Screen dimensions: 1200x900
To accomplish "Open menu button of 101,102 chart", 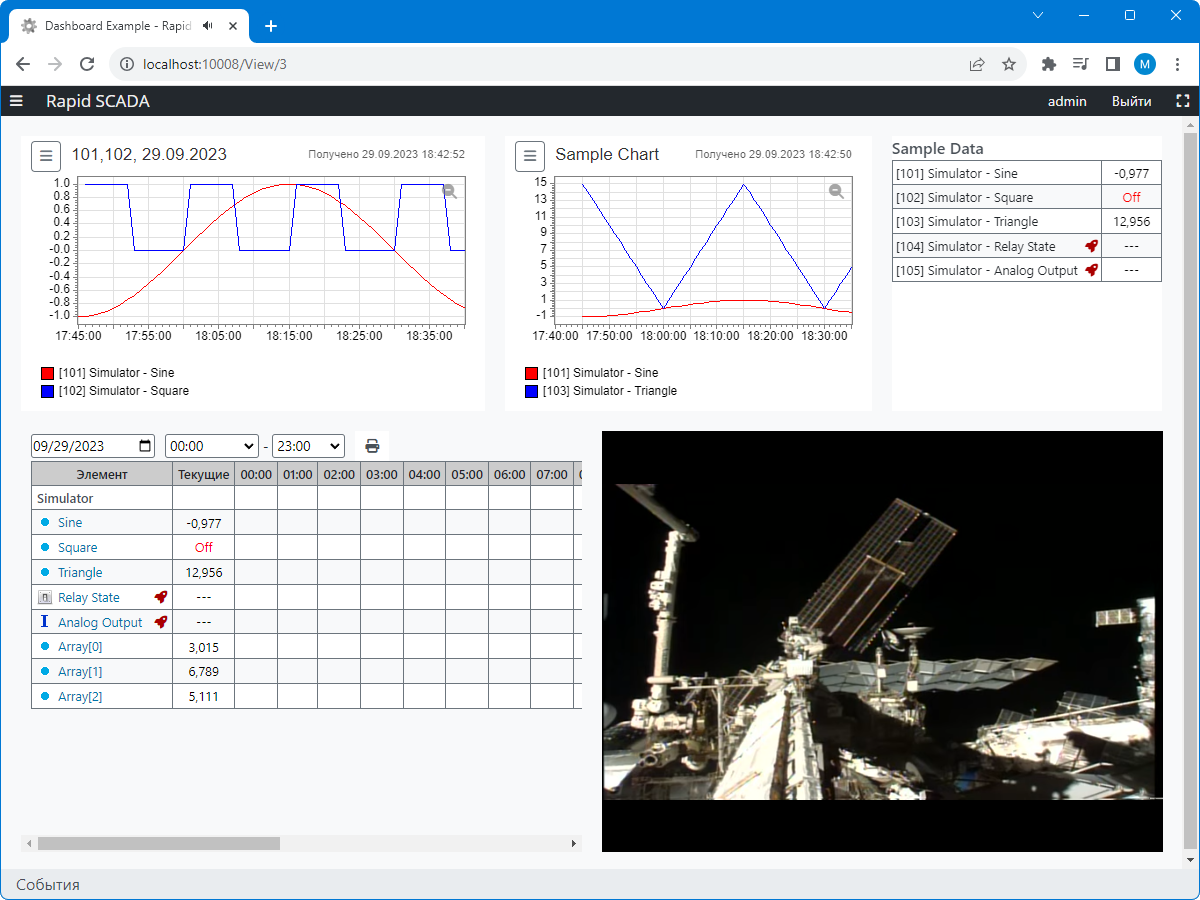I will point(46,156).
